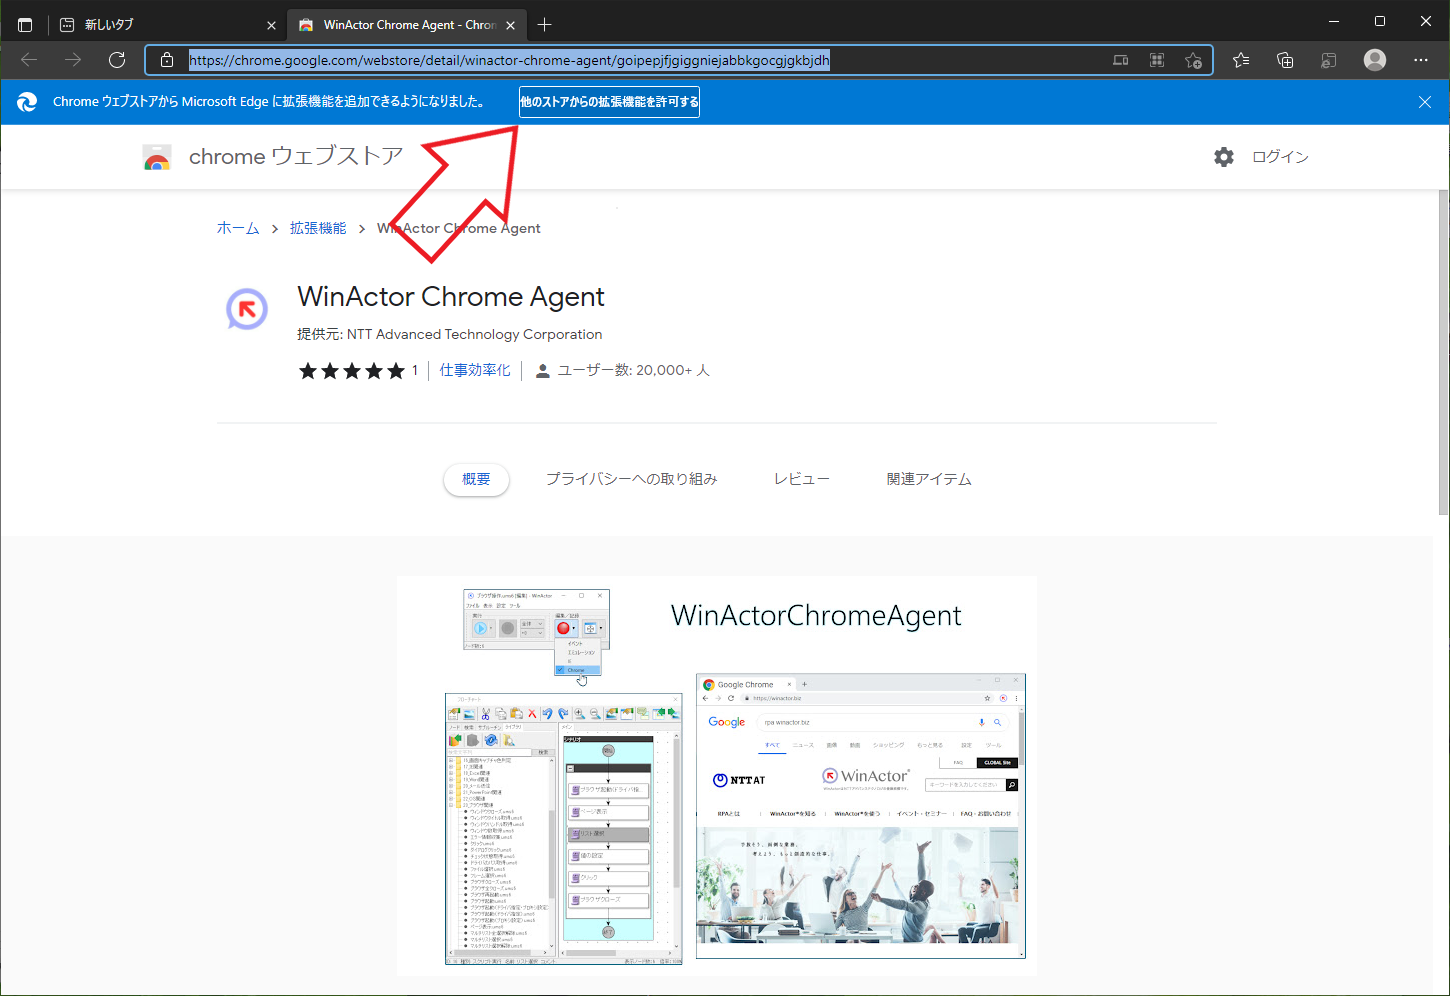Reload the page with the refresh icon
The width and height of the screenshot is (1450, 996).
pyautogui.click(x=117, y=59)
